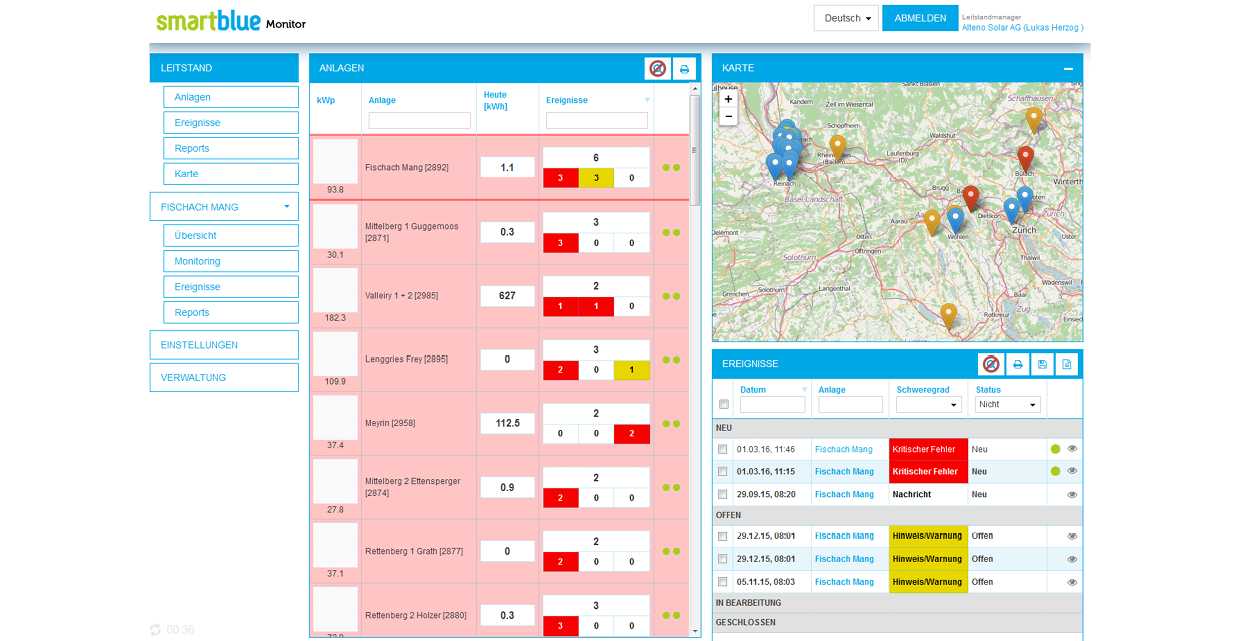Image resolution: width=1240 pixels, height=641 pixels.
Task: Click the Abmelden button
Action: 920,18
